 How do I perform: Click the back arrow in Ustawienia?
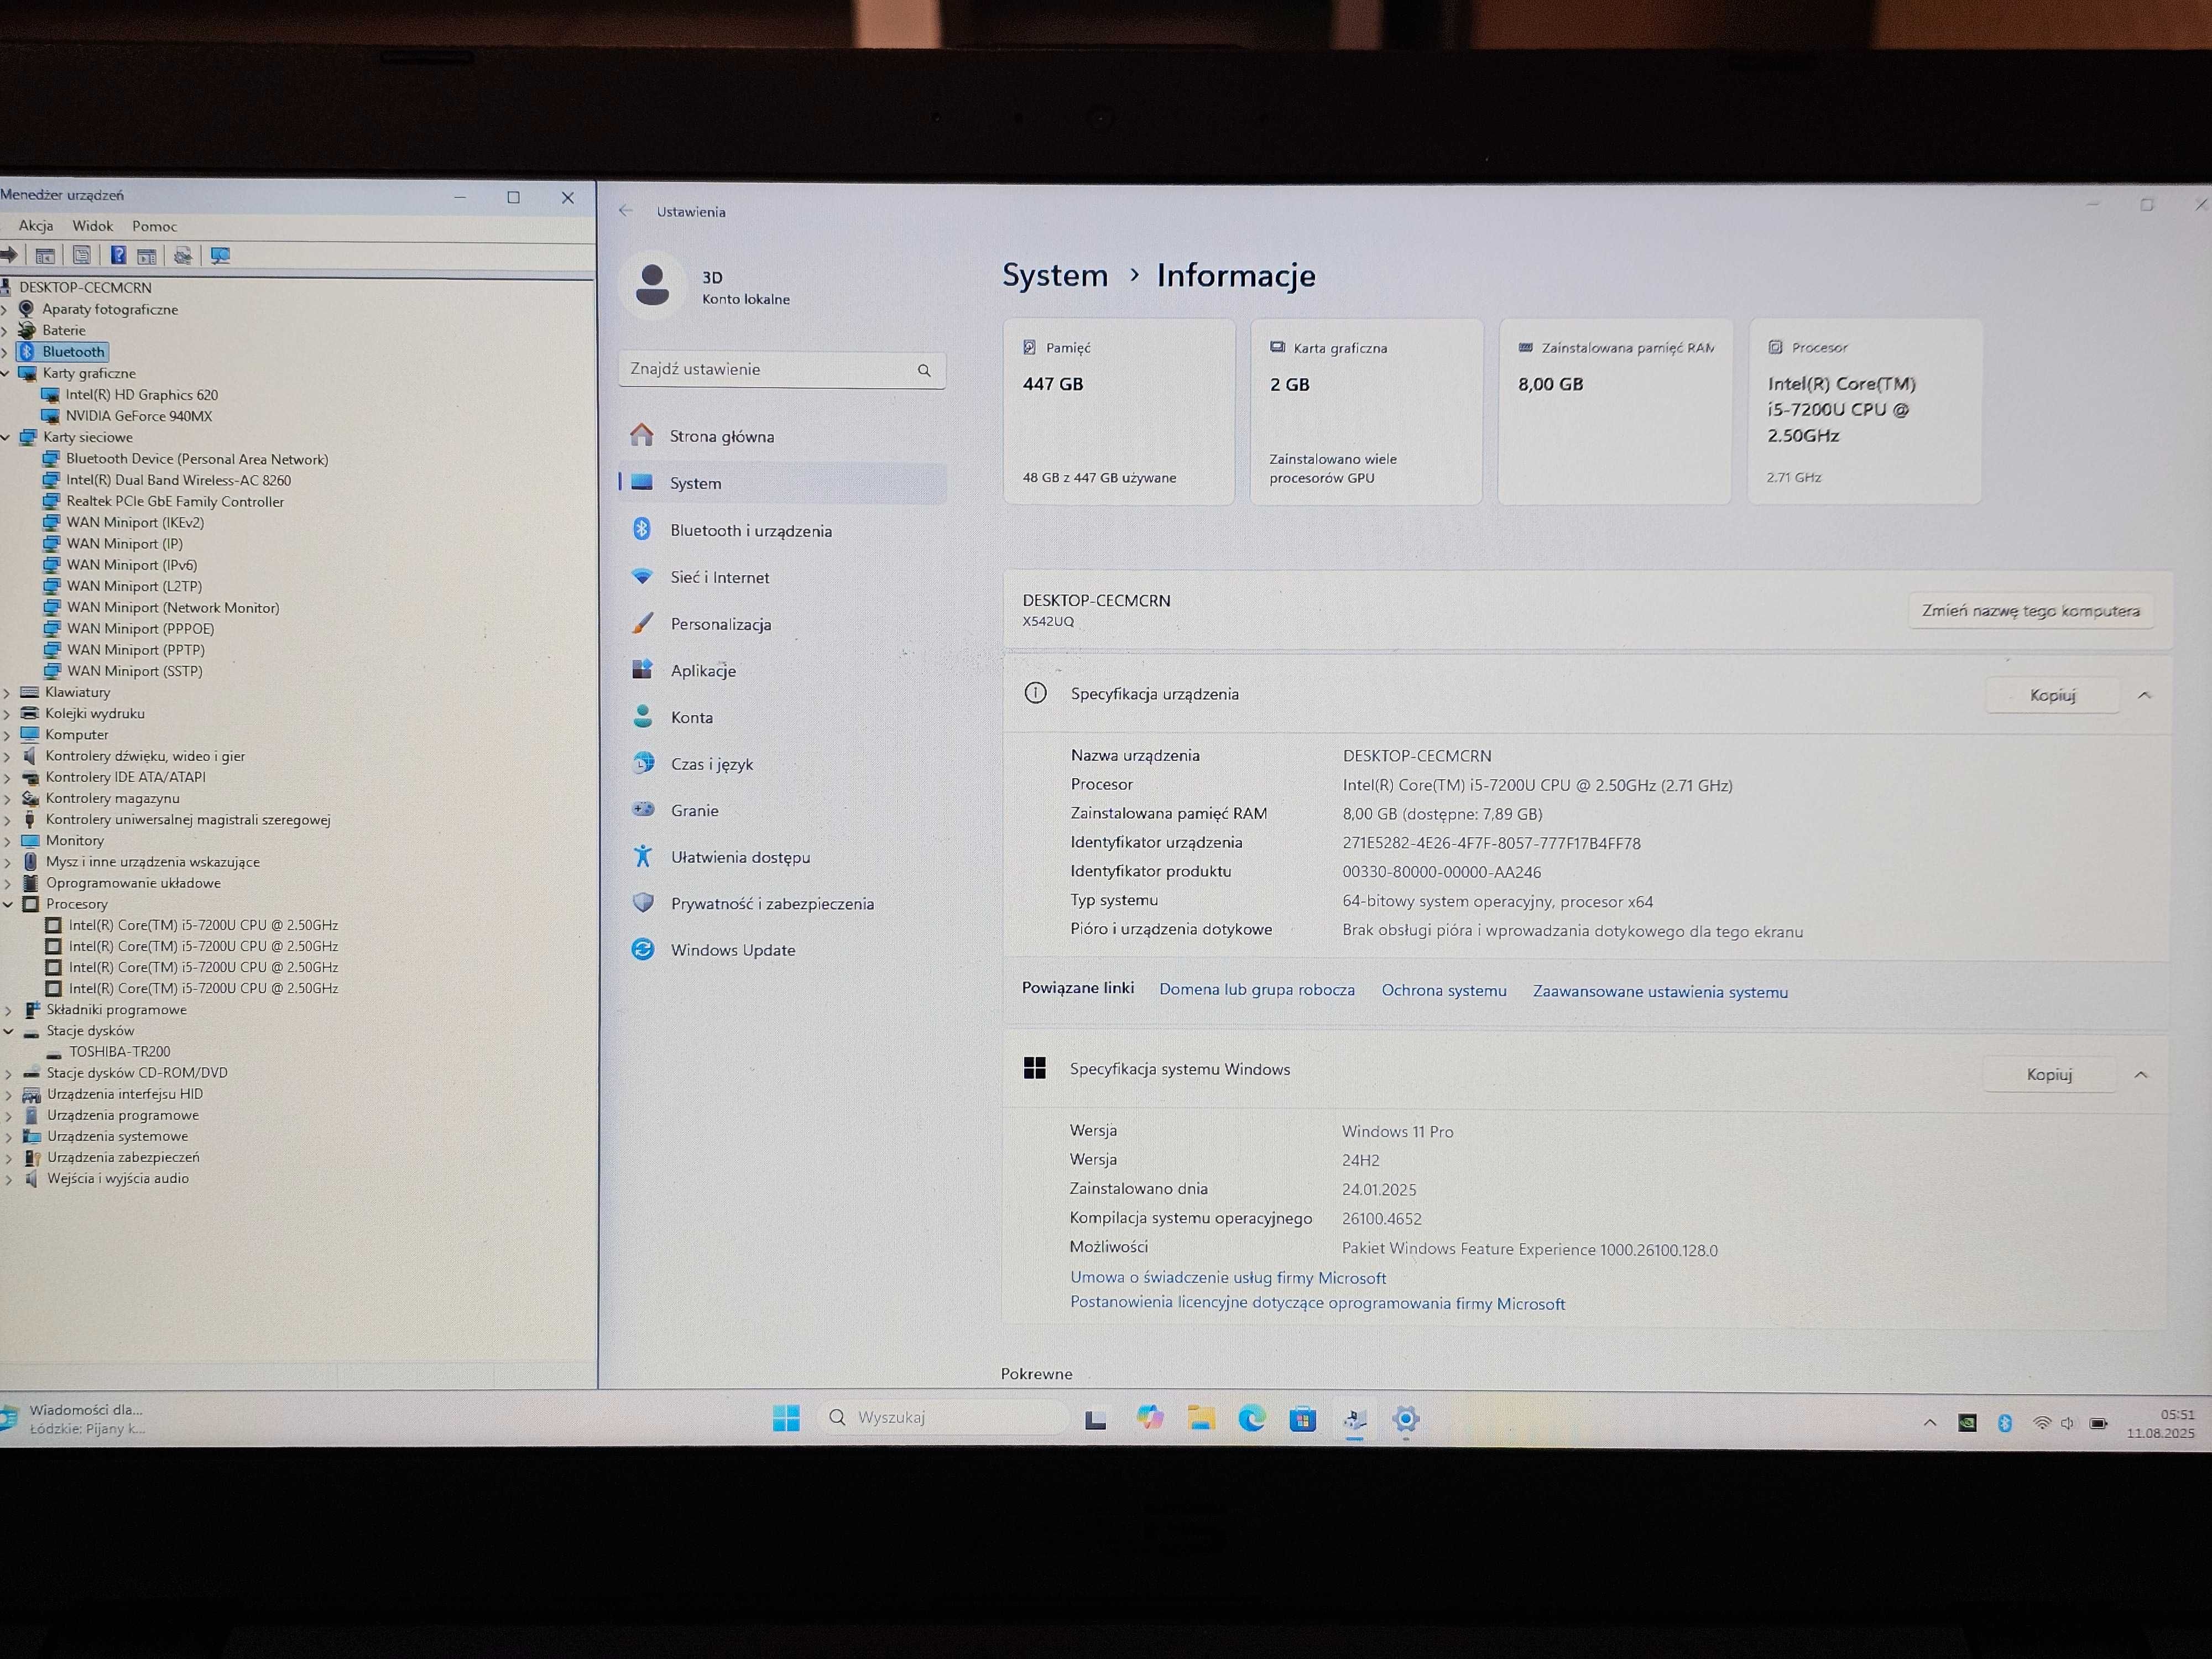[626, 211]
